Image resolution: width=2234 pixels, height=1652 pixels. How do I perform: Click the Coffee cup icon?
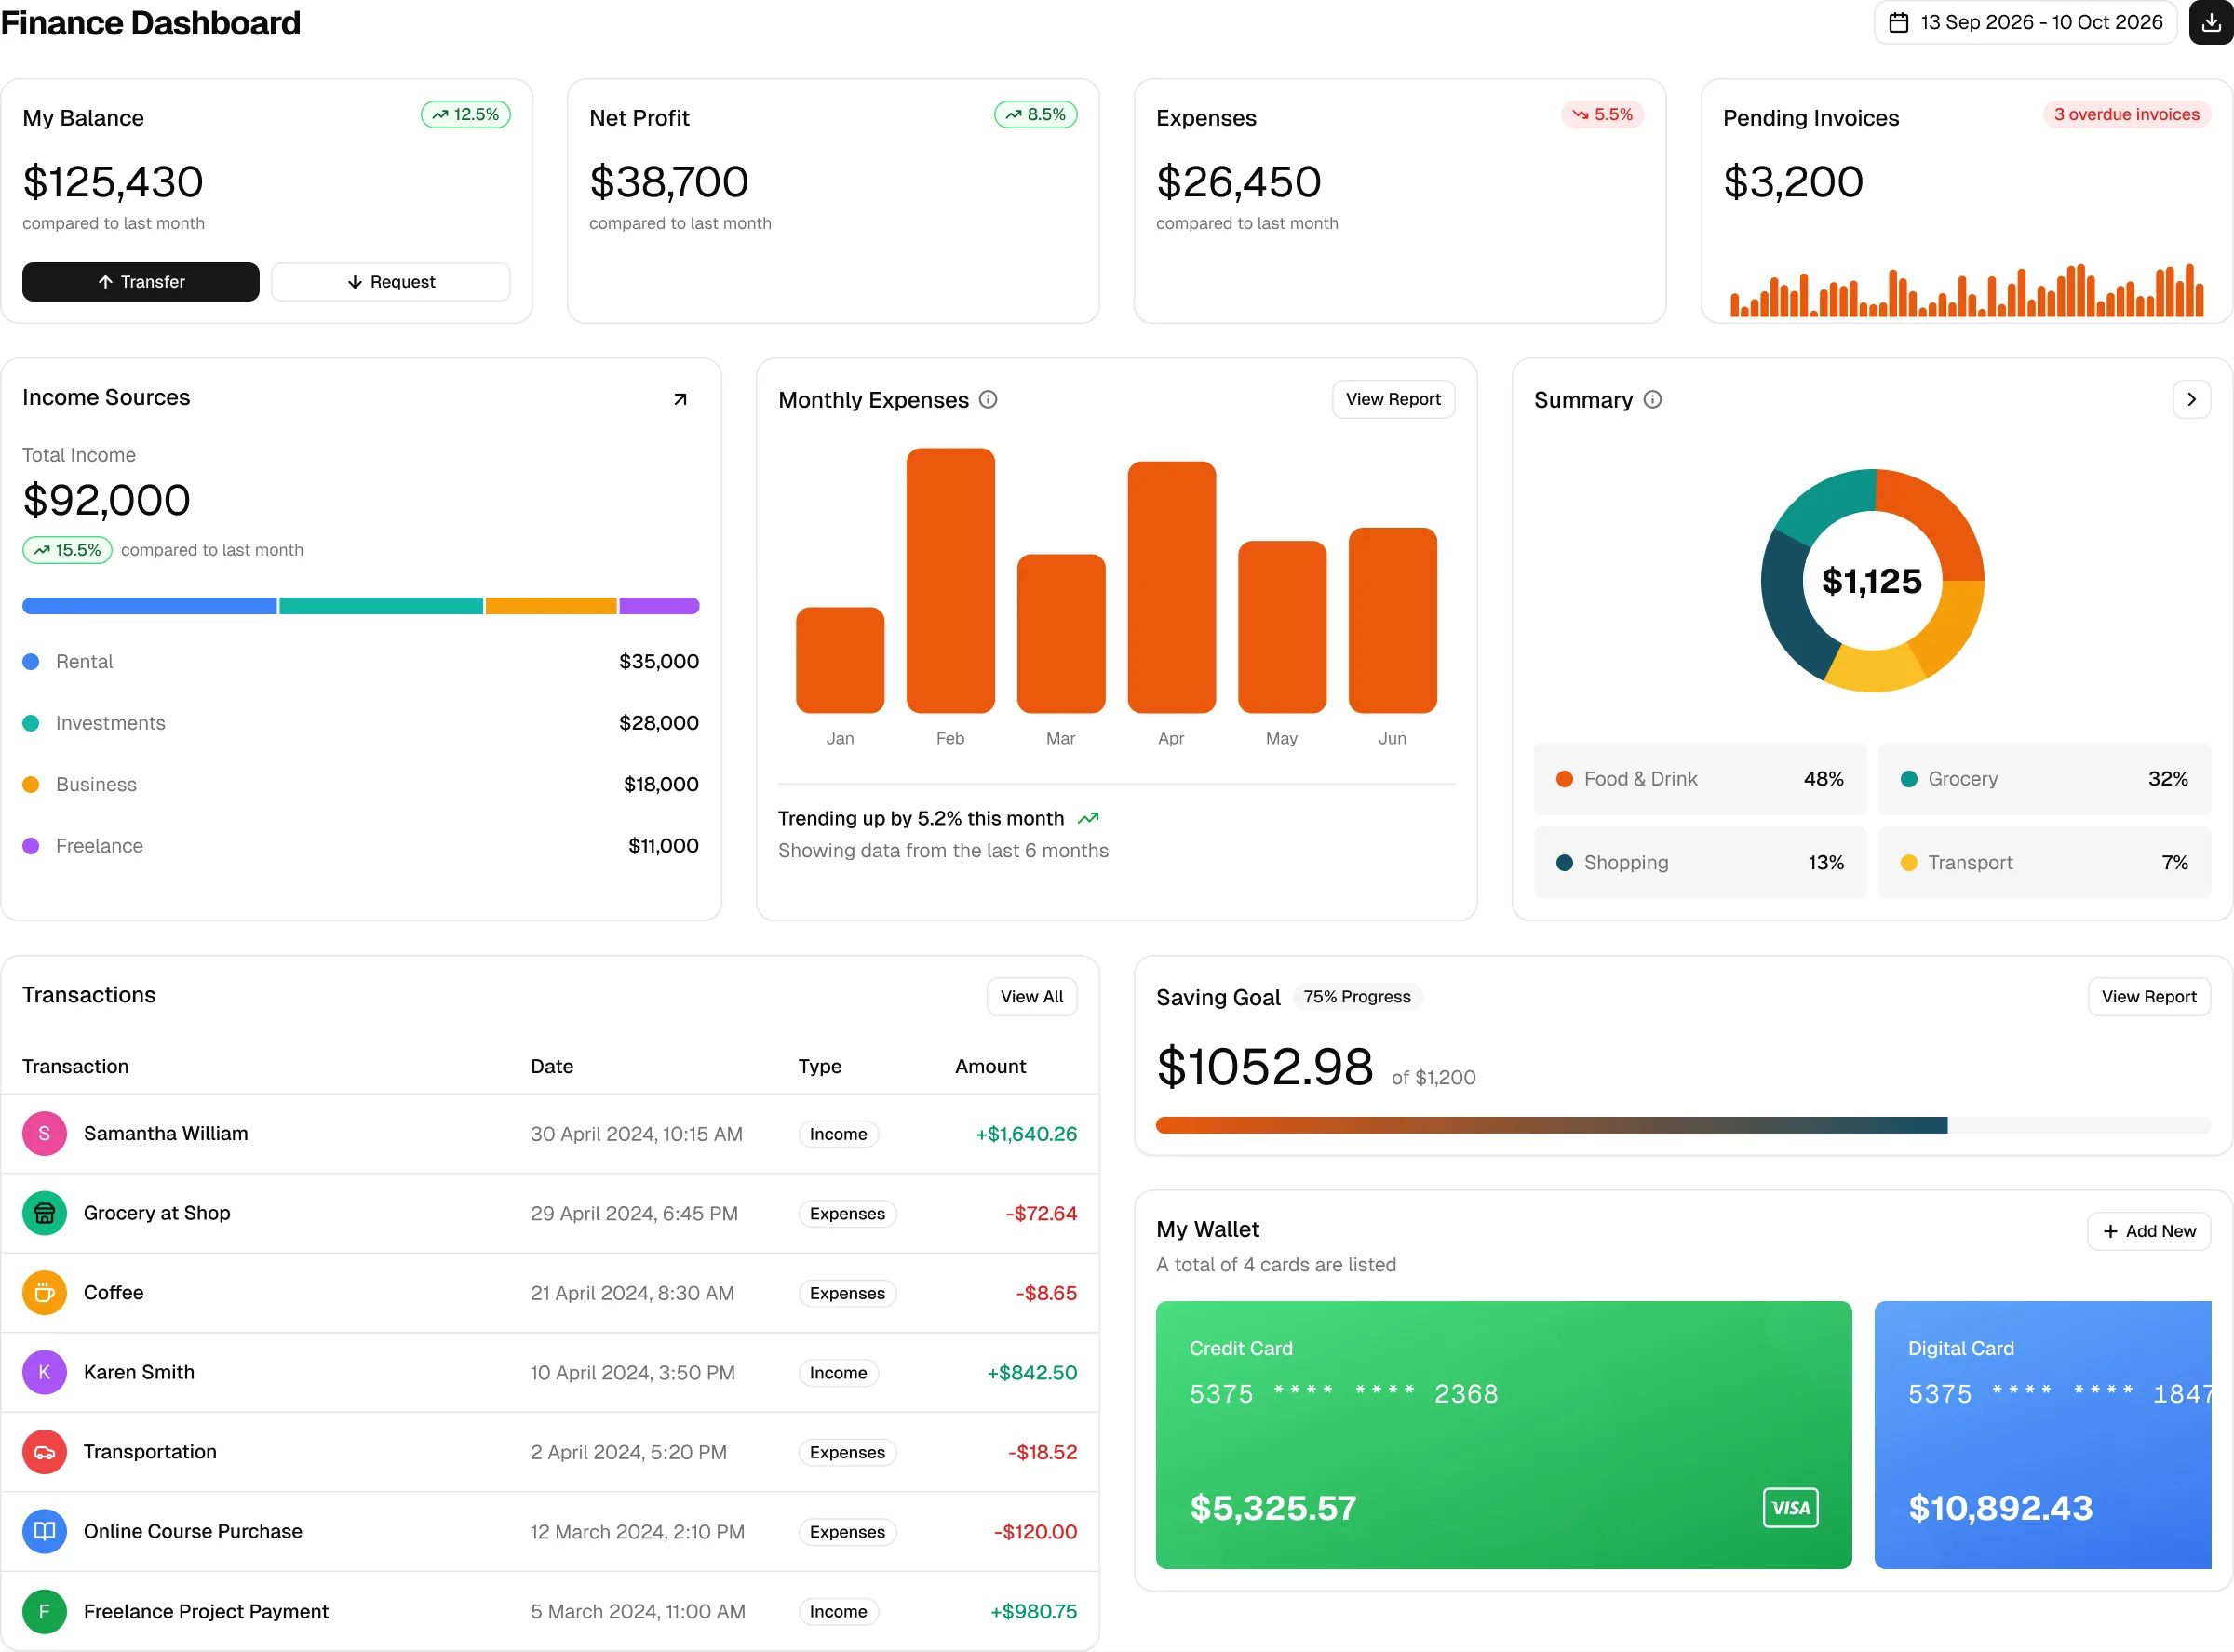[x=44, y=1292]
